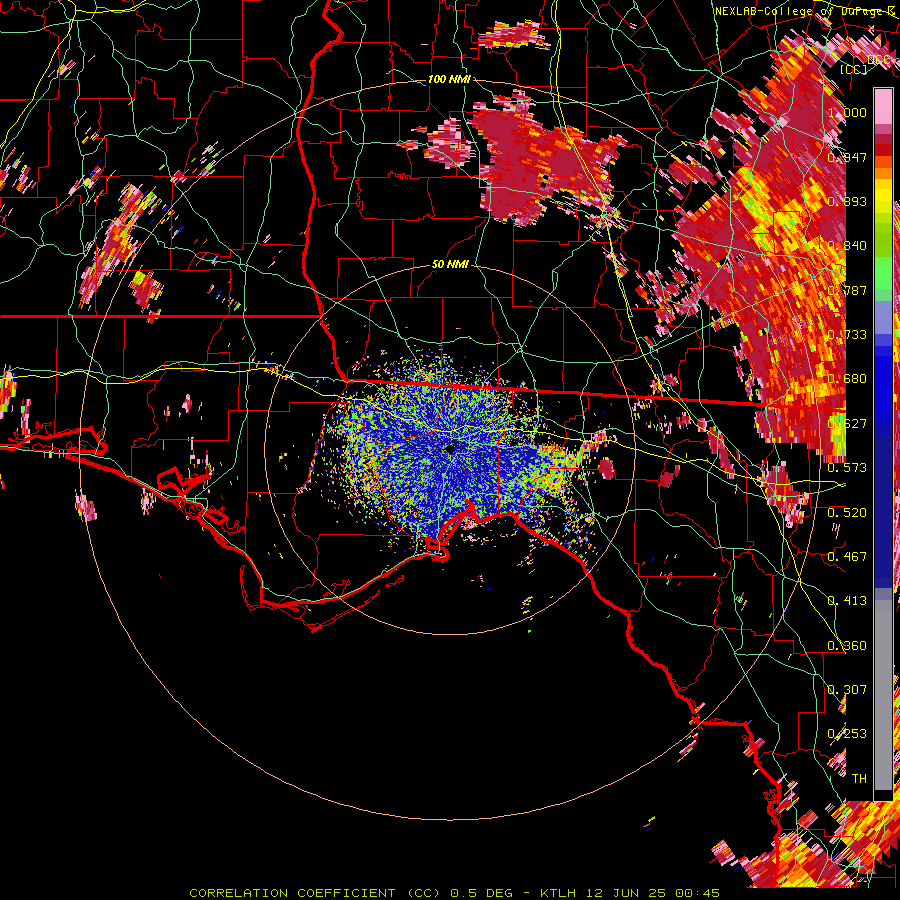Select the 0.253 scale value

[847, 734]
